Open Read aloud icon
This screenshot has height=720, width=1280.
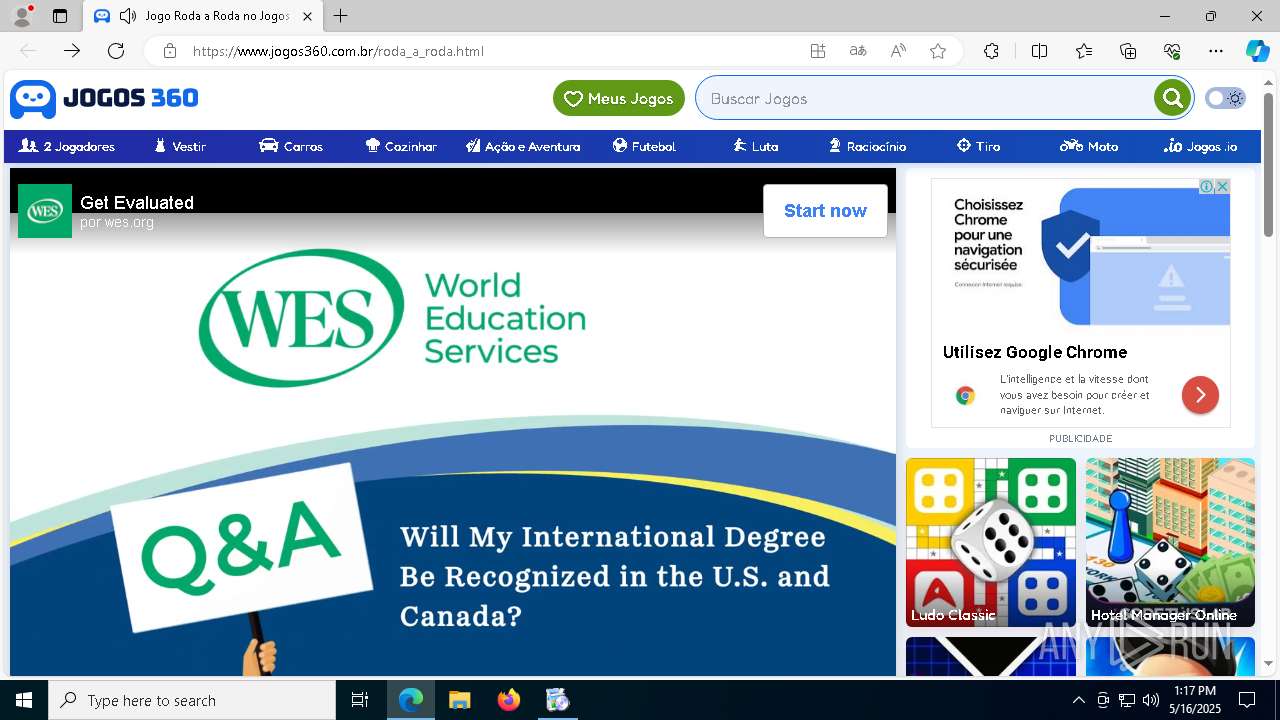(x=898, y=51)
